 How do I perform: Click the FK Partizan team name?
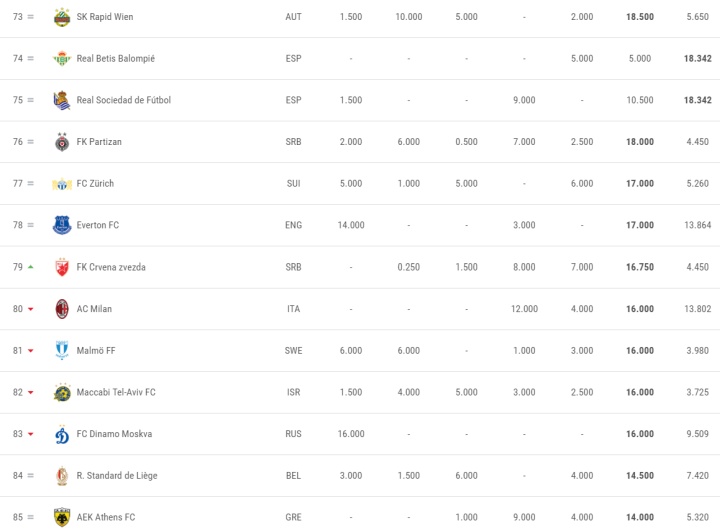(x=99, y=142)
